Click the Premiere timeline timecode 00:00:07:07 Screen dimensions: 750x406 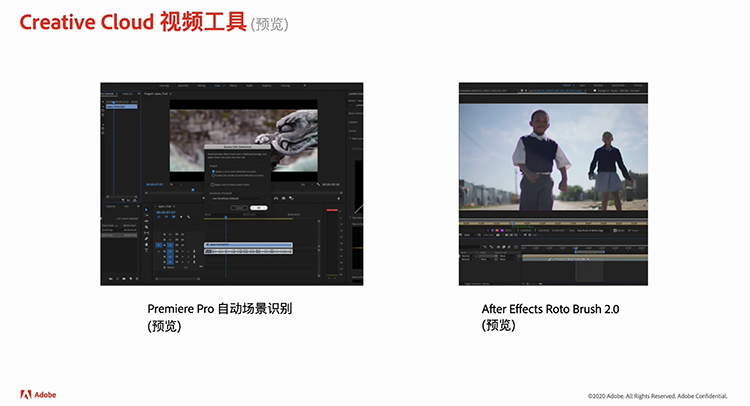click(x=165, y=212)
